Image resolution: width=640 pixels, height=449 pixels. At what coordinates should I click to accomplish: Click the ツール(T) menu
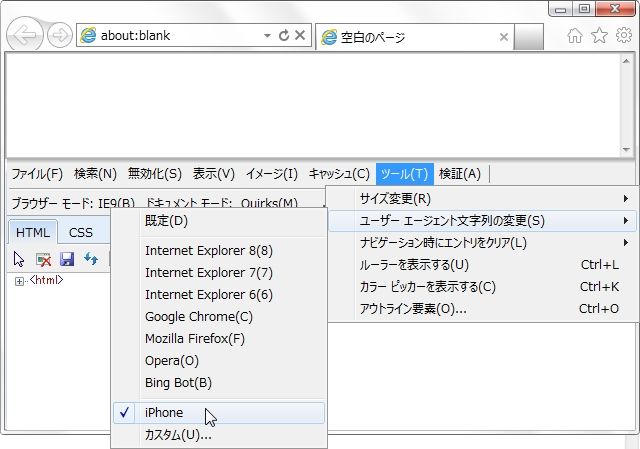404,174
